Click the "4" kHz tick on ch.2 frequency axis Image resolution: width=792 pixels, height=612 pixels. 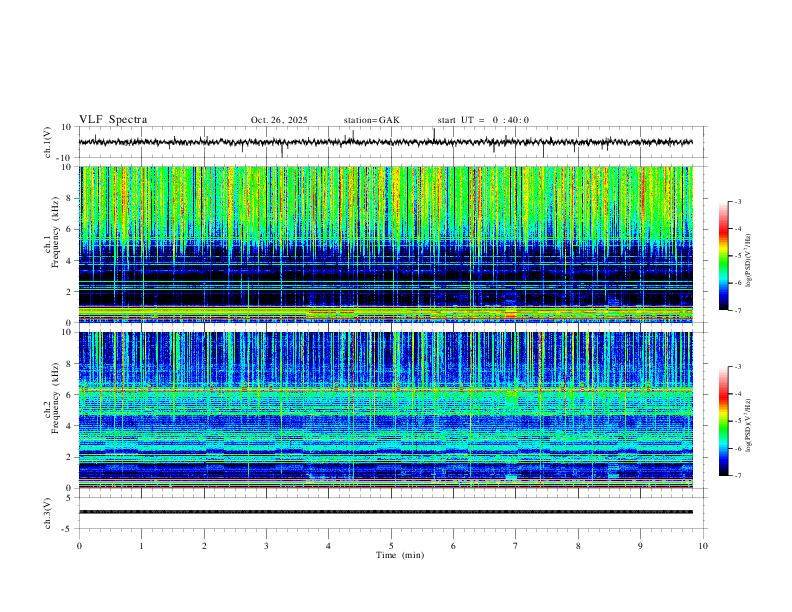tap(70, 426)
